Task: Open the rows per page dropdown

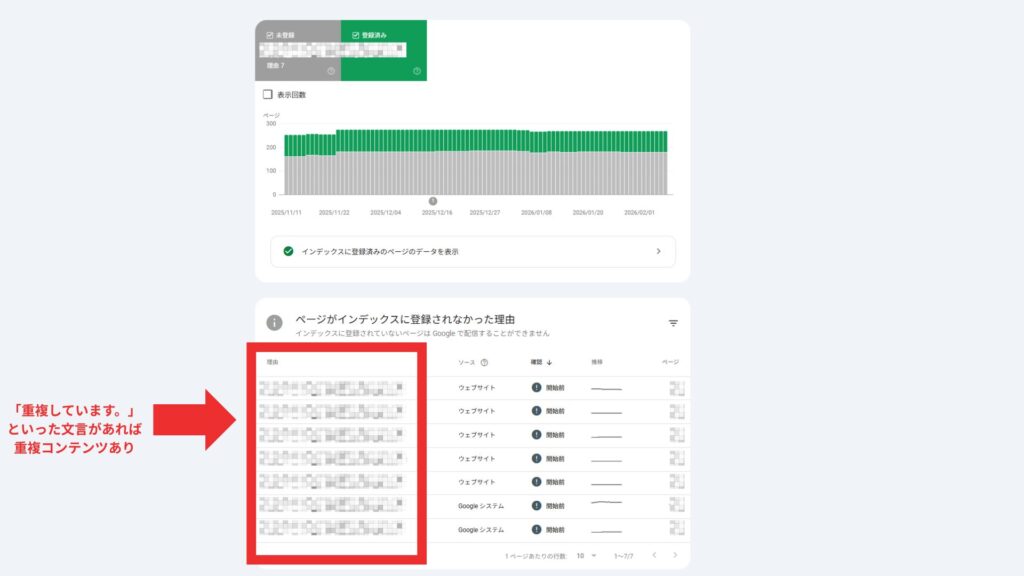Action: pos(584,555)
